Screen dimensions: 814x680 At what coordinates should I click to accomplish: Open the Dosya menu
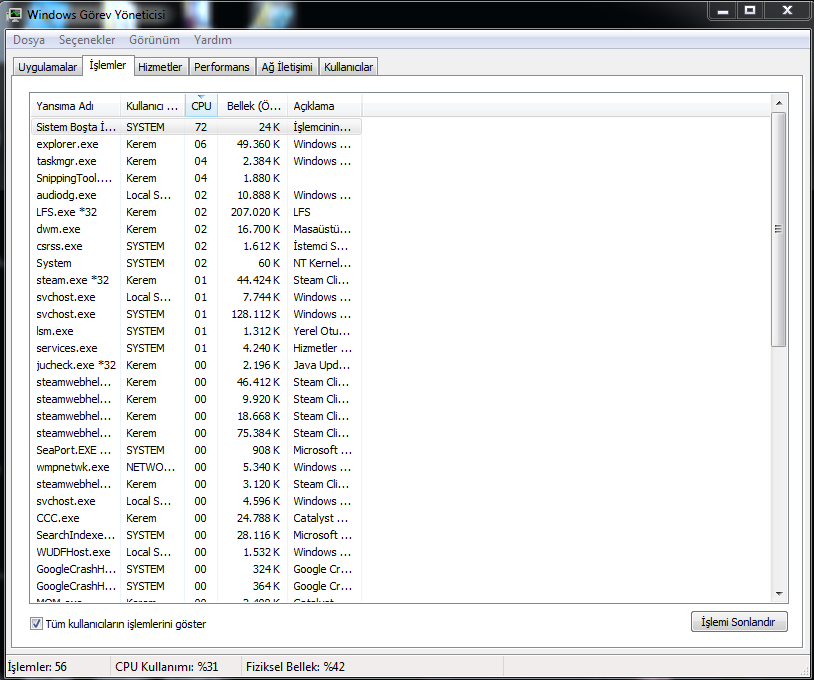(29, 40)
